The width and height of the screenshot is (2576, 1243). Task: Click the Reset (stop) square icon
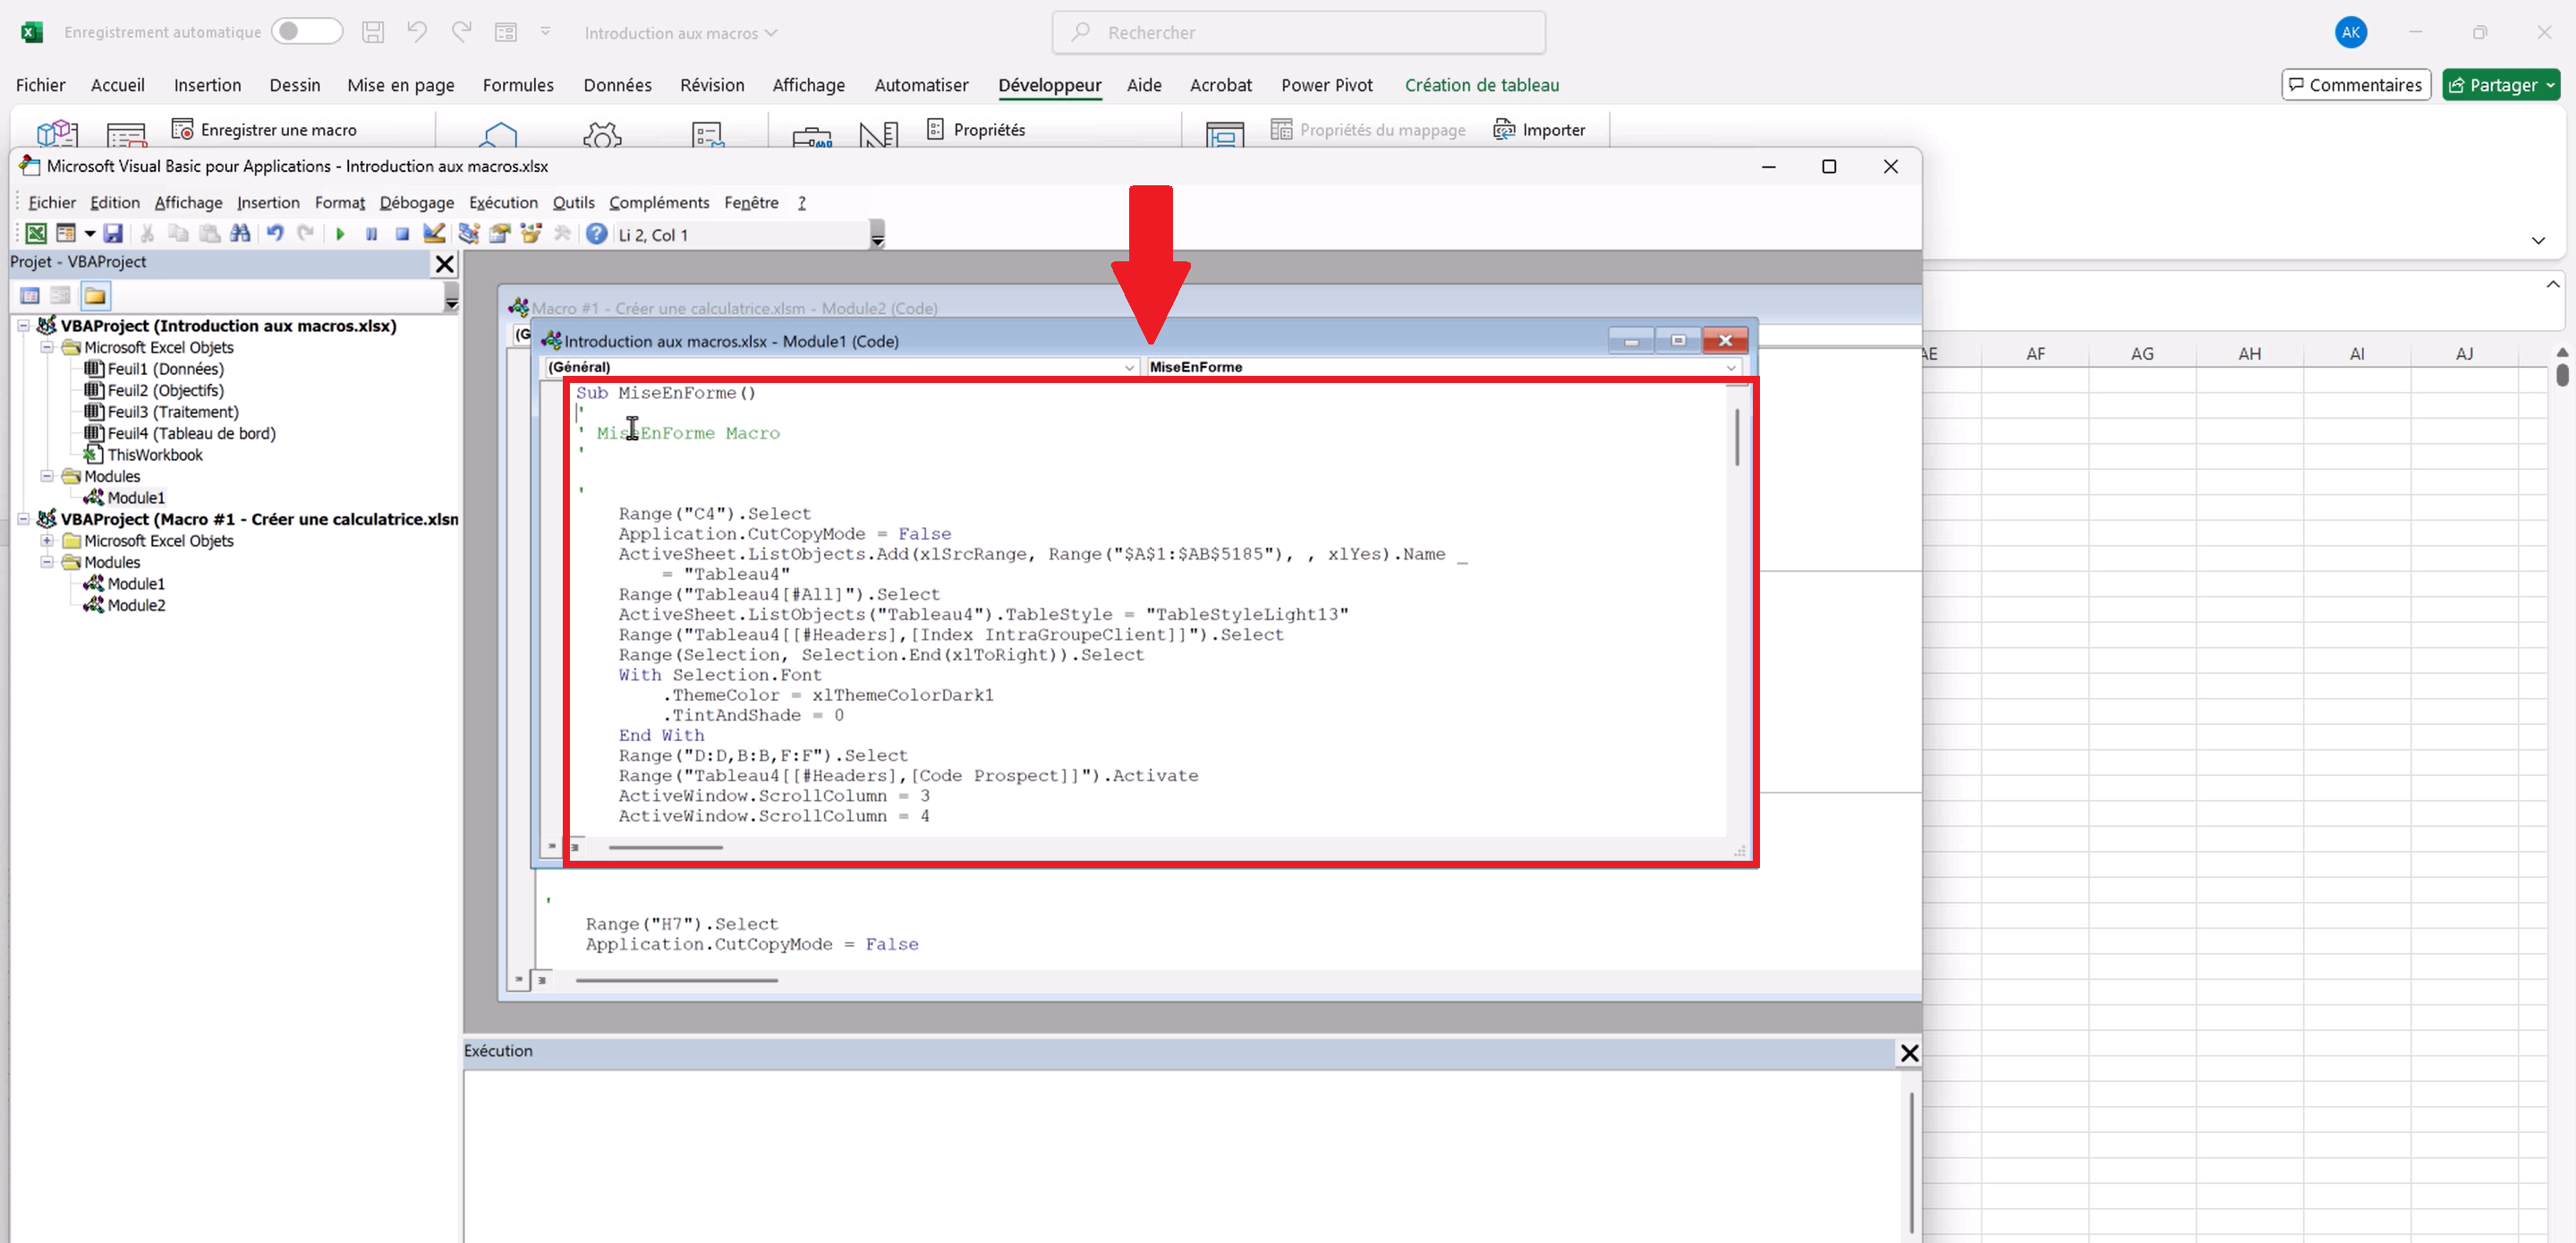402,234
